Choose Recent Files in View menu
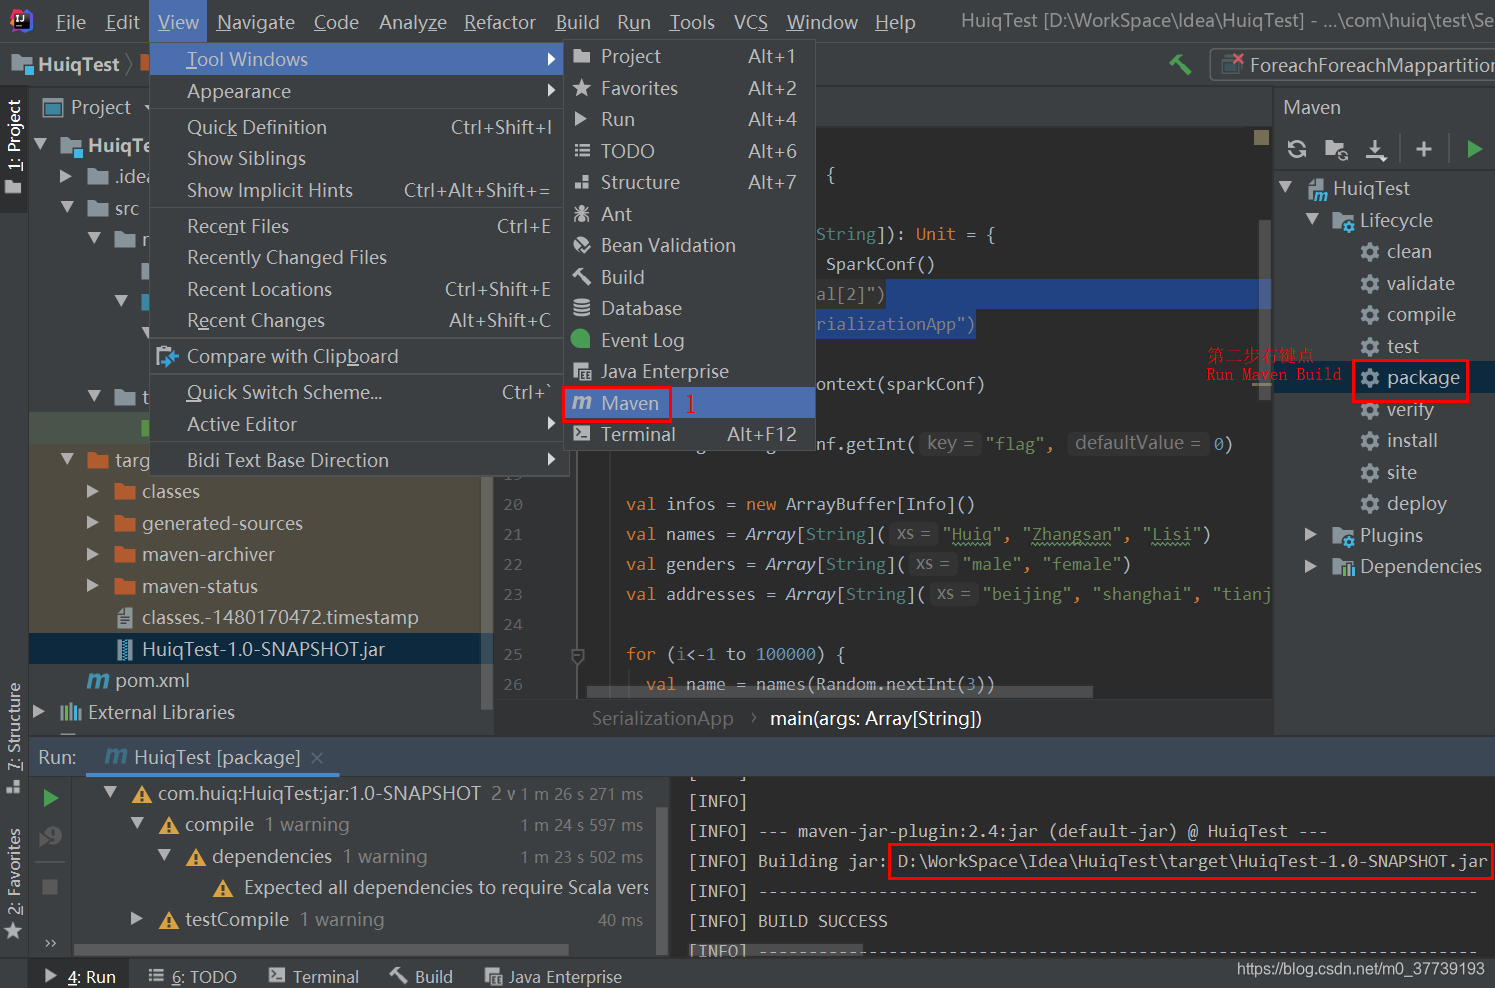The height and width of the screenshot is (988, 1495). pyautogui.click(x=357, y=227)
